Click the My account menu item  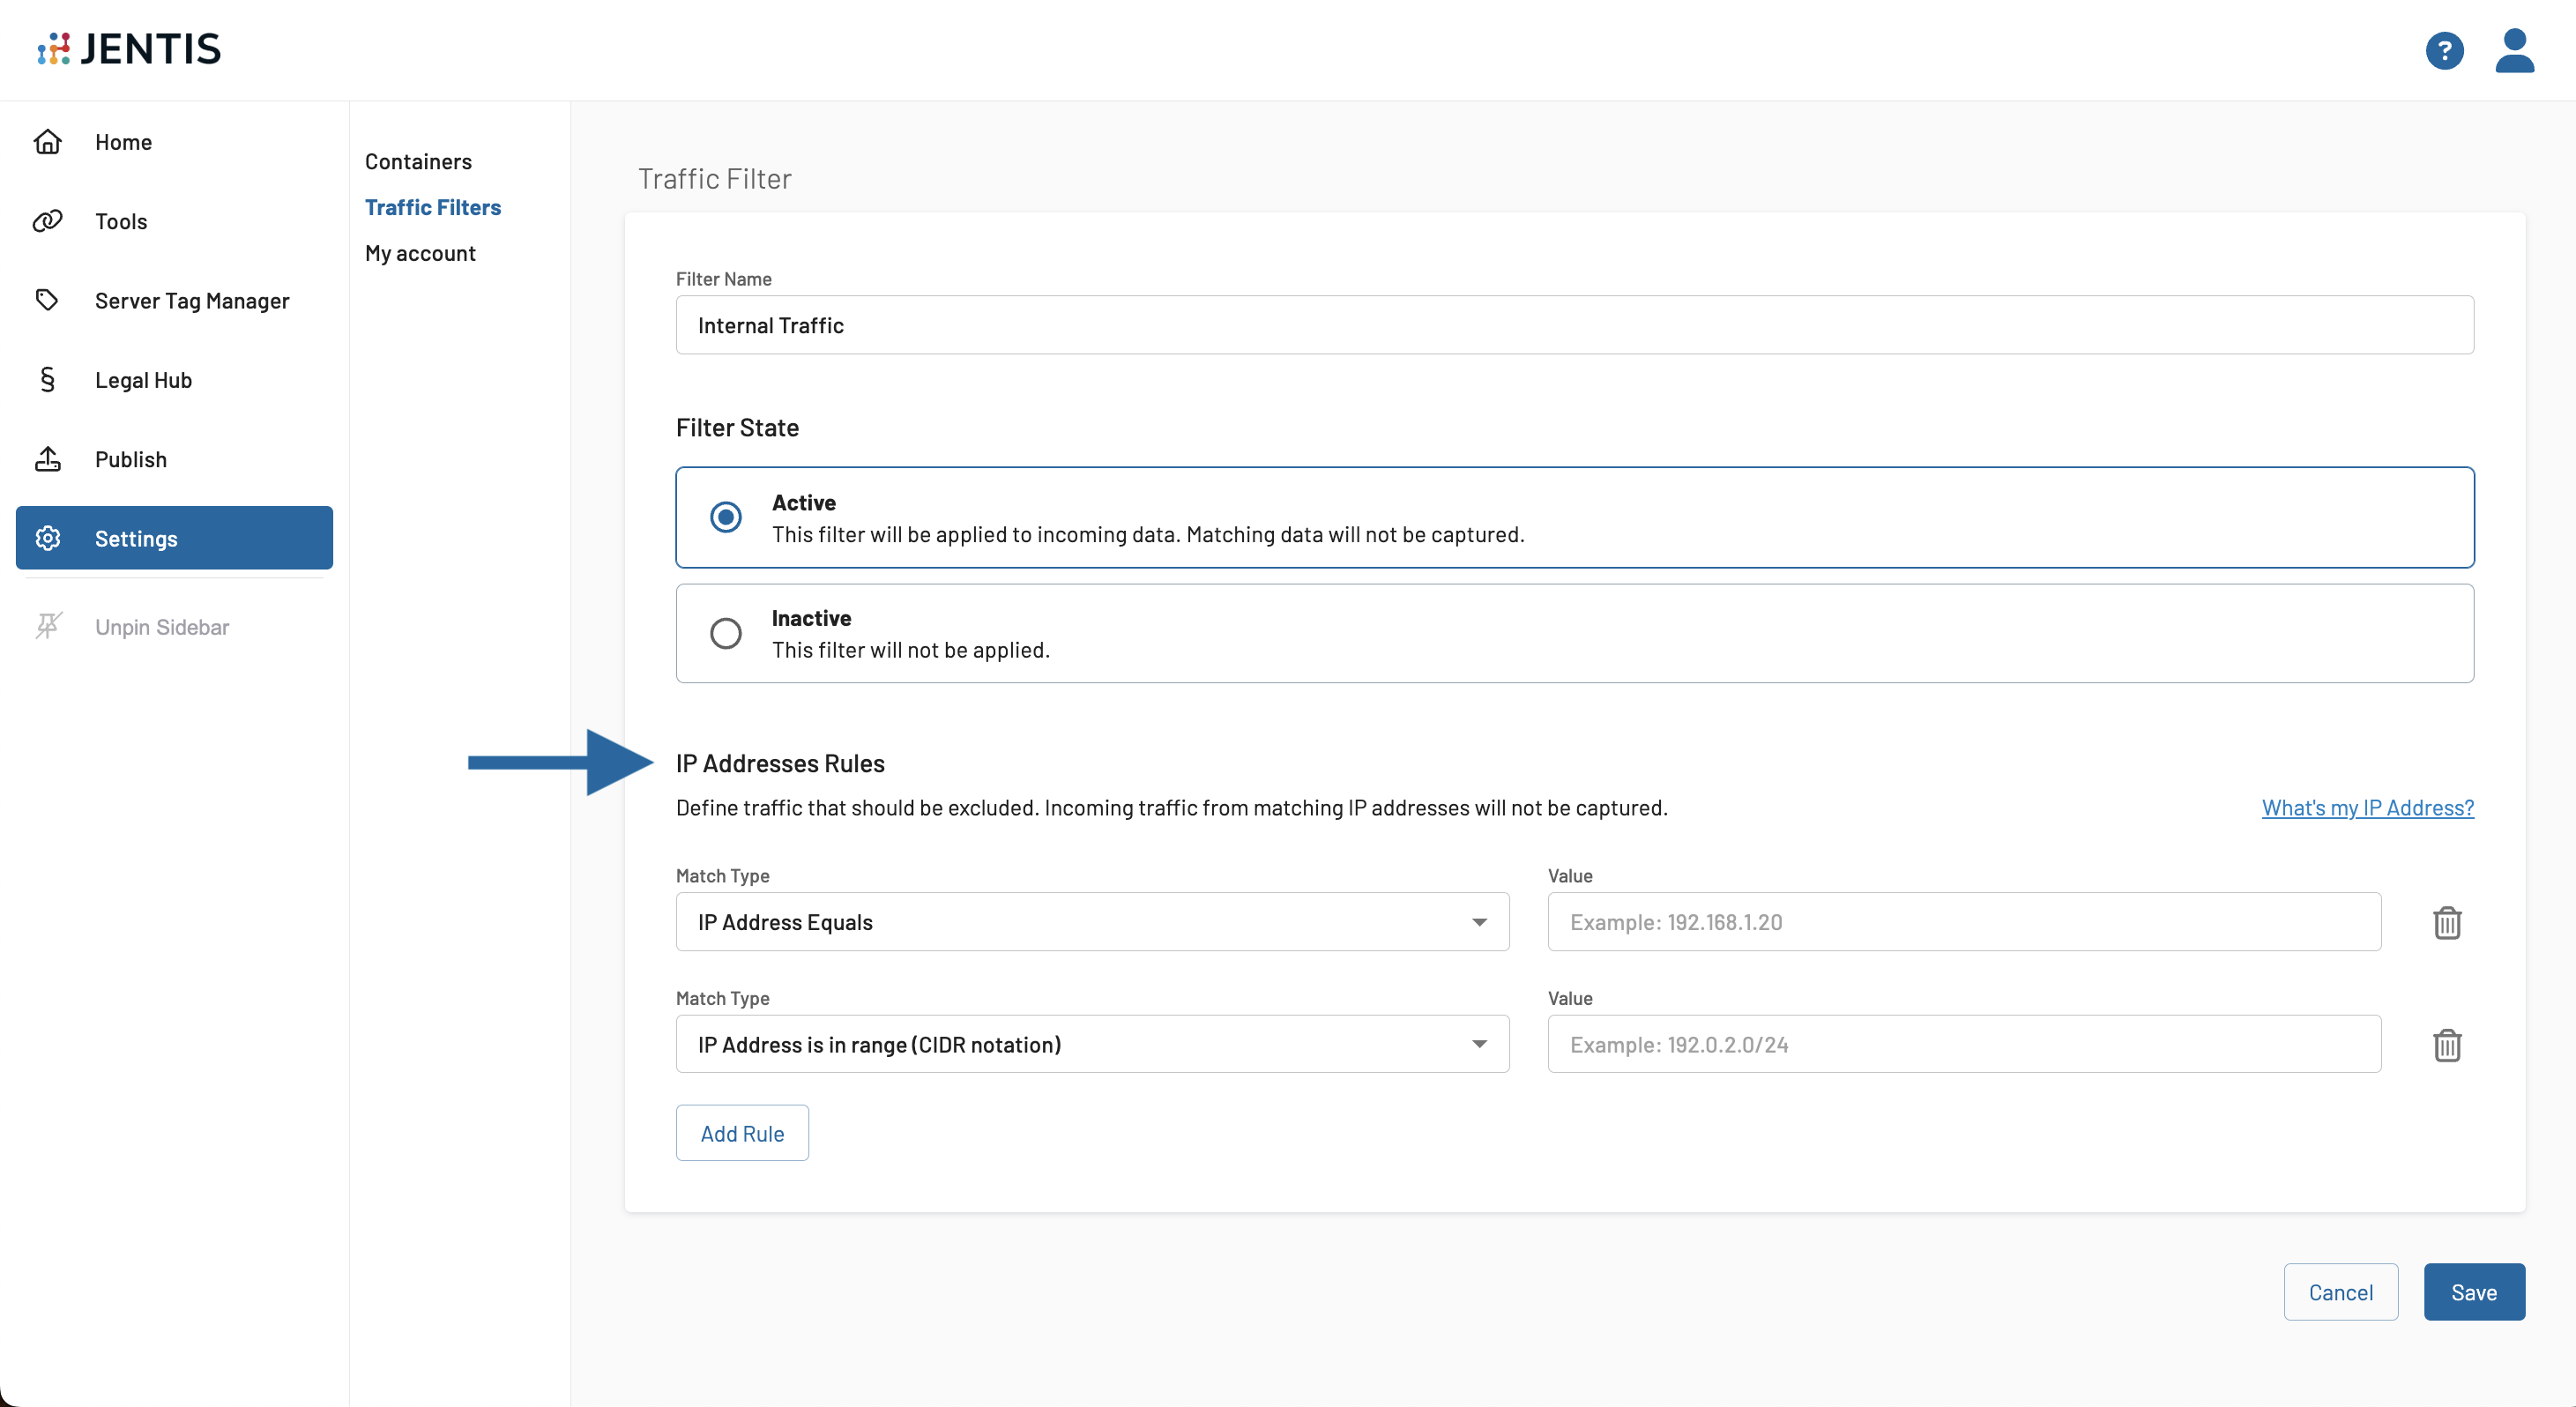(x=421, y=253)
